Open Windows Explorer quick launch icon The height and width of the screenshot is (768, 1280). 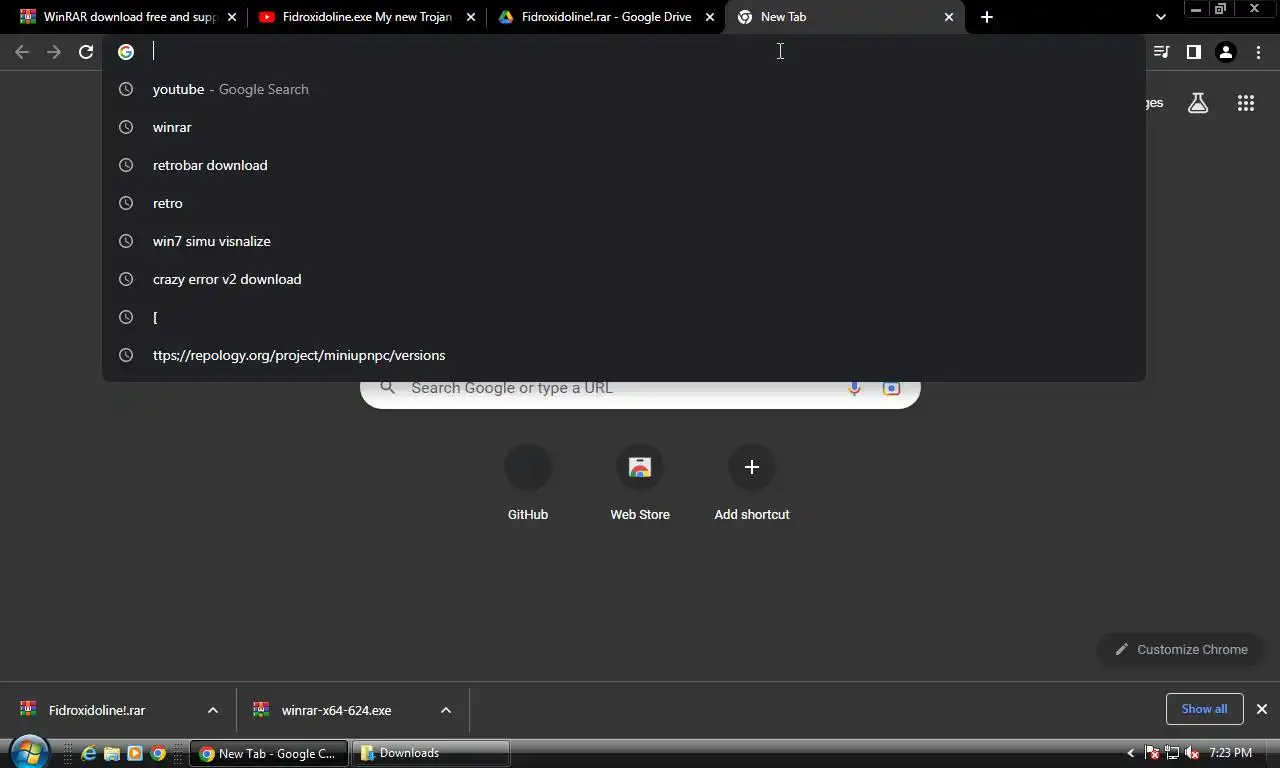[112, 753]
